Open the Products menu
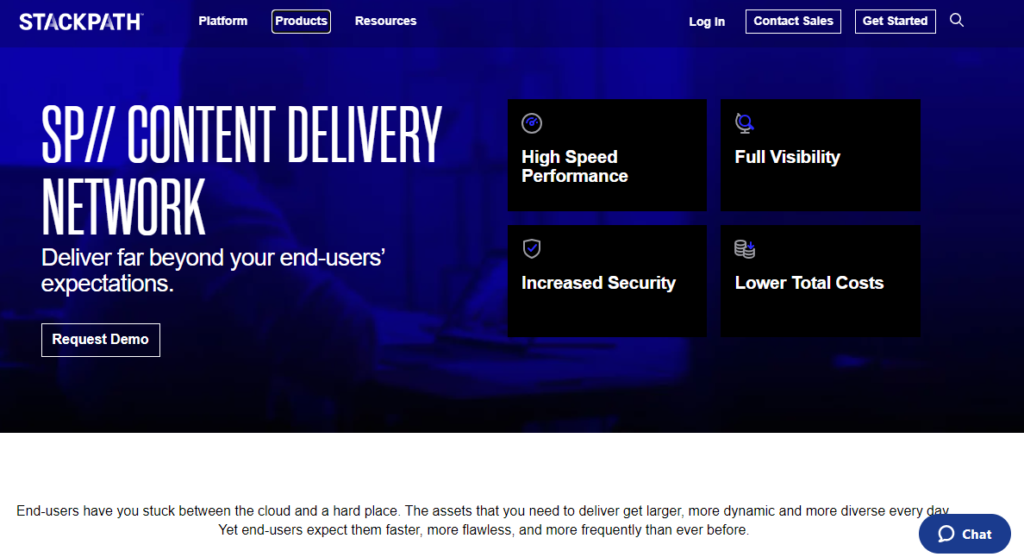The height and width of the screenshot is (557, 1024). coord(301,21)
